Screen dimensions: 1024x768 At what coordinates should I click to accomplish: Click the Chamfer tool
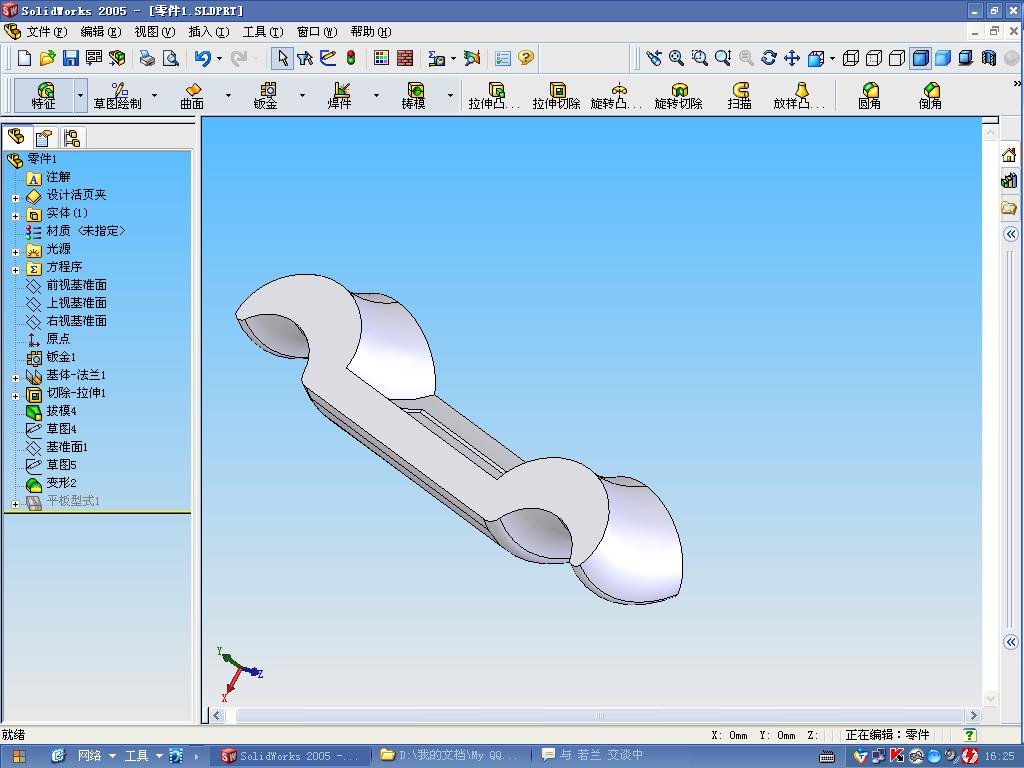931,95
